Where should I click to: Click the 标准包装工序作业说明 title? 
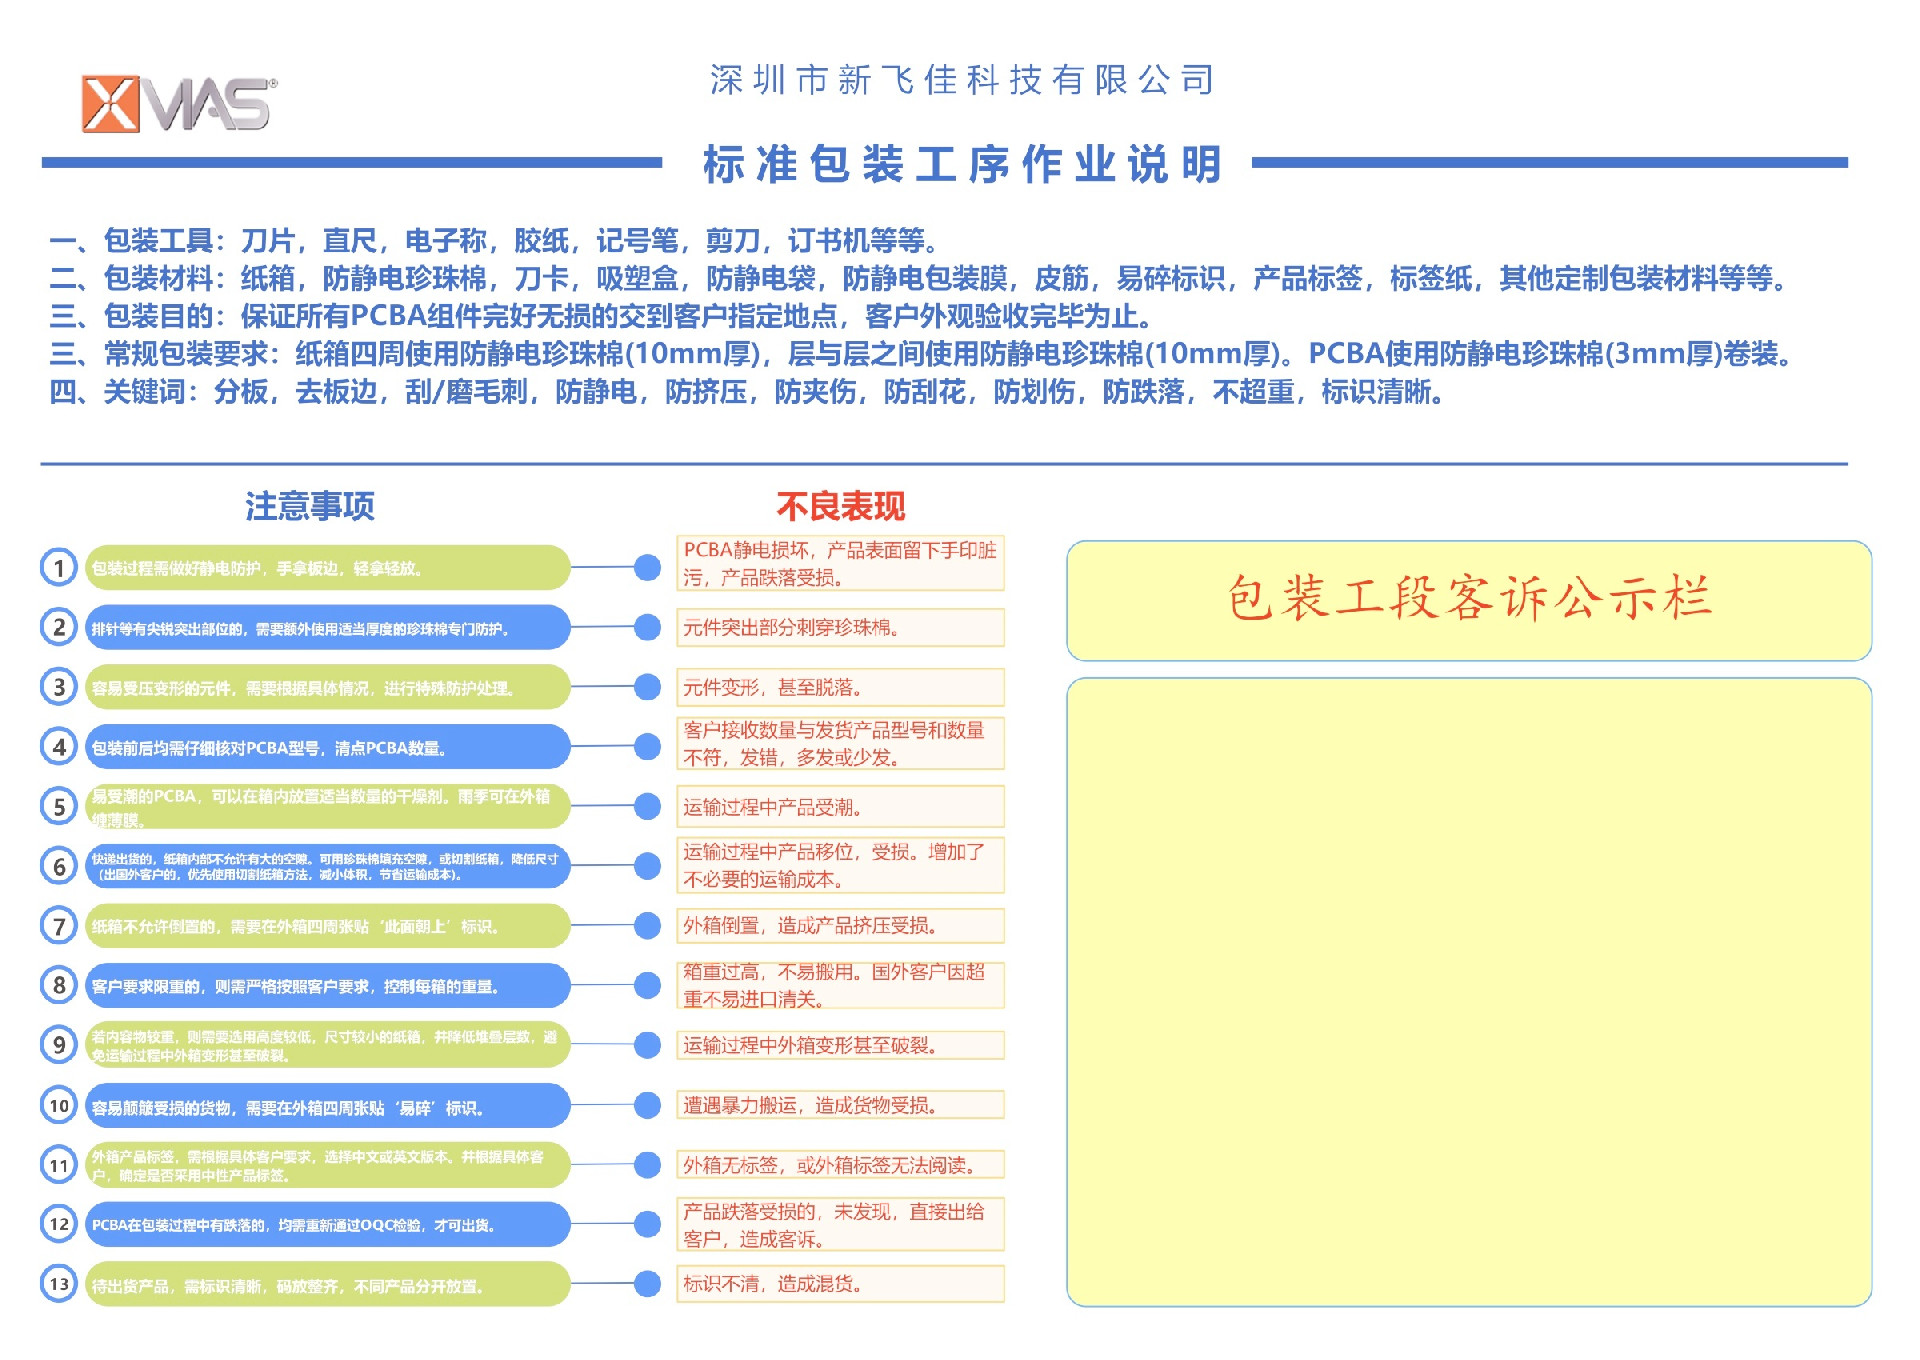tap(961, 165)
